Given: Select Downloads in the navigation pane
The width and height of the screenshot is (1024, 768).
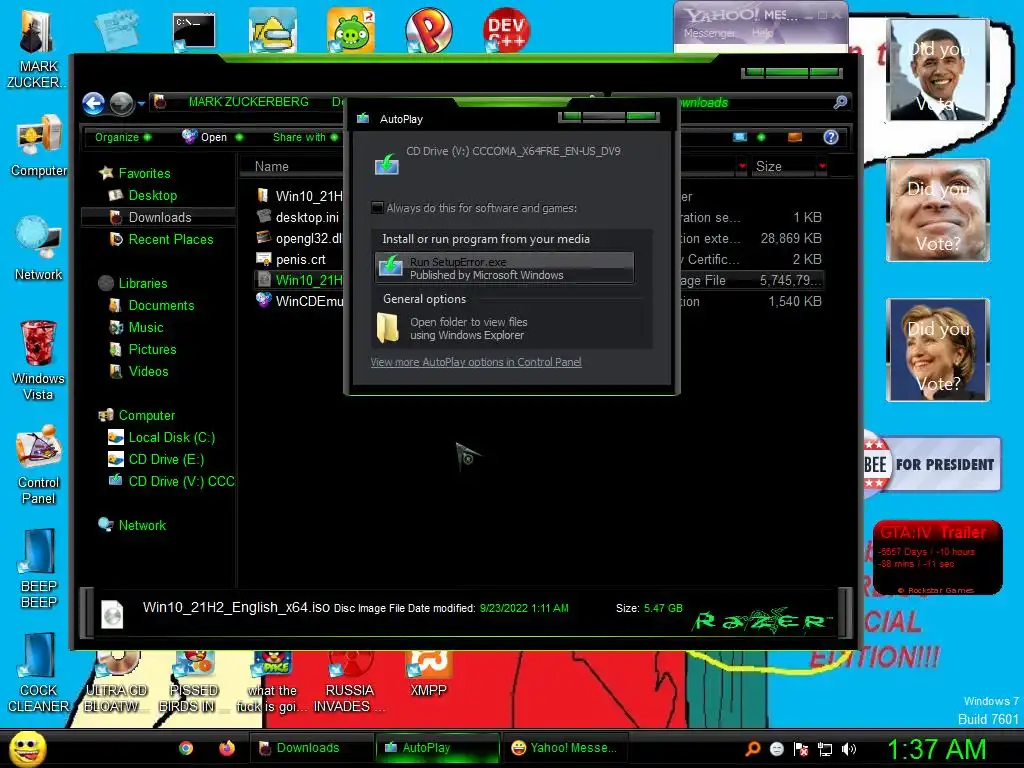Looking at the screenshot, I should 159,217.
